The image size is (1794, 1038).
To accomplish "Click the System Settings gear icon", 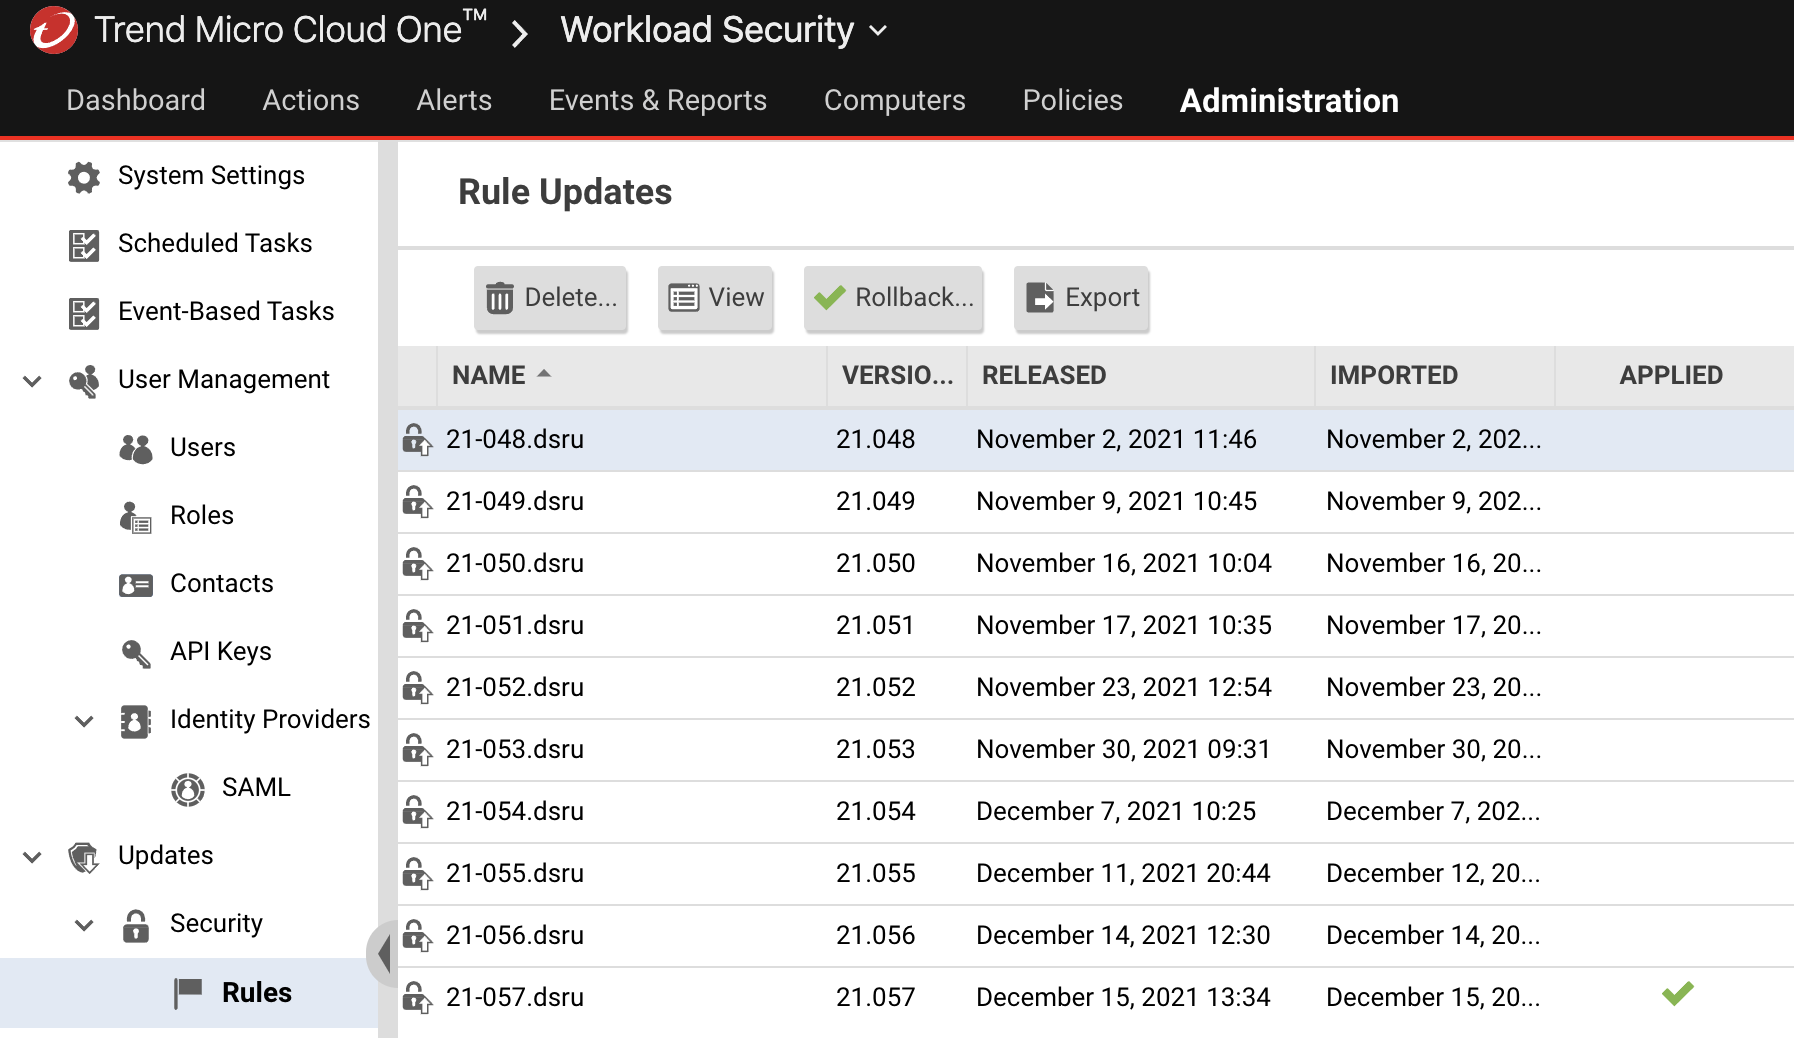I will tap(84, 177).
